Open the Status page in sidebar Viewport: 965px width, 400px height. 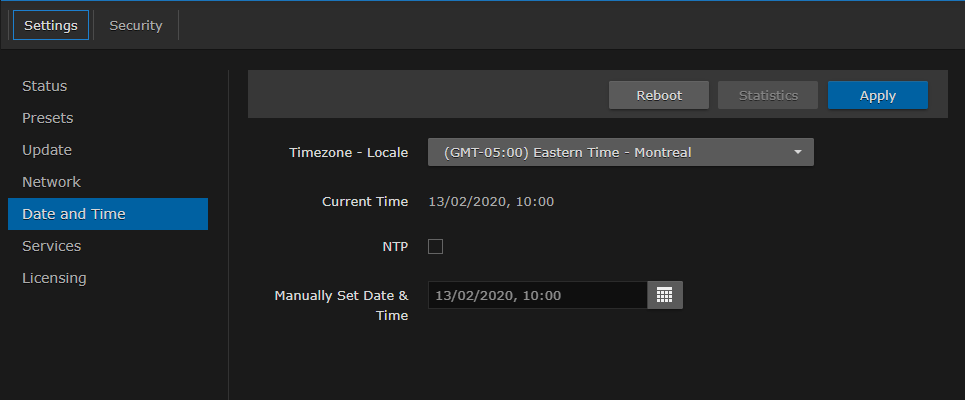(45, 86)
